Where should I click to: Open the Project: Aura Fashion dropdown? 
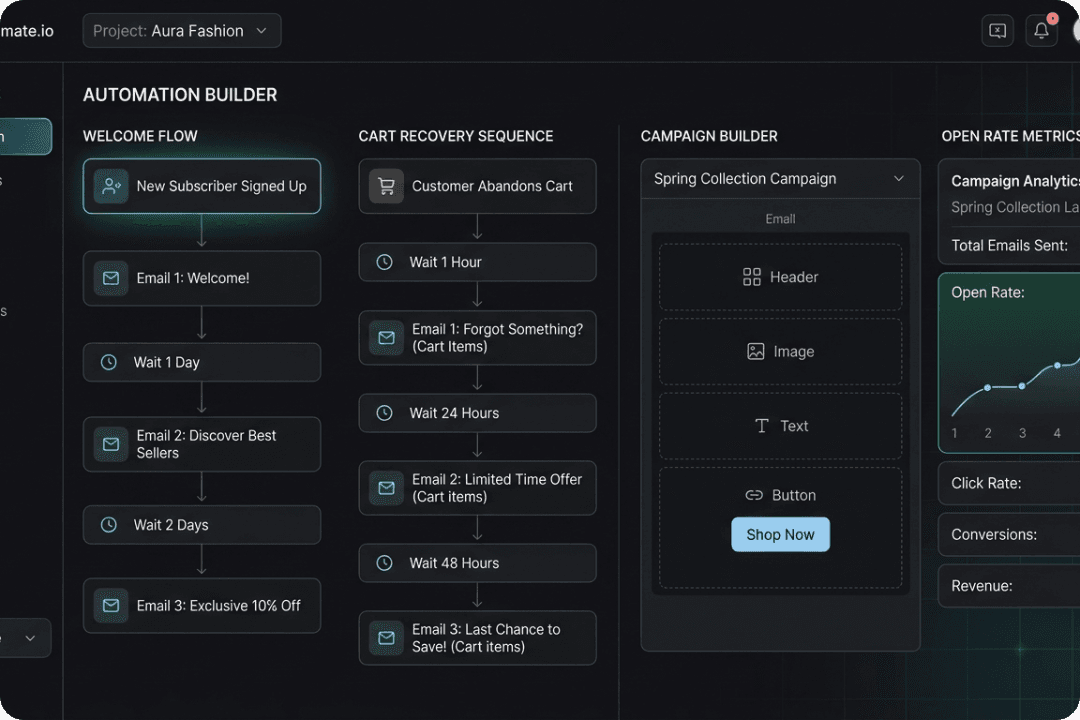coord(182,31)
